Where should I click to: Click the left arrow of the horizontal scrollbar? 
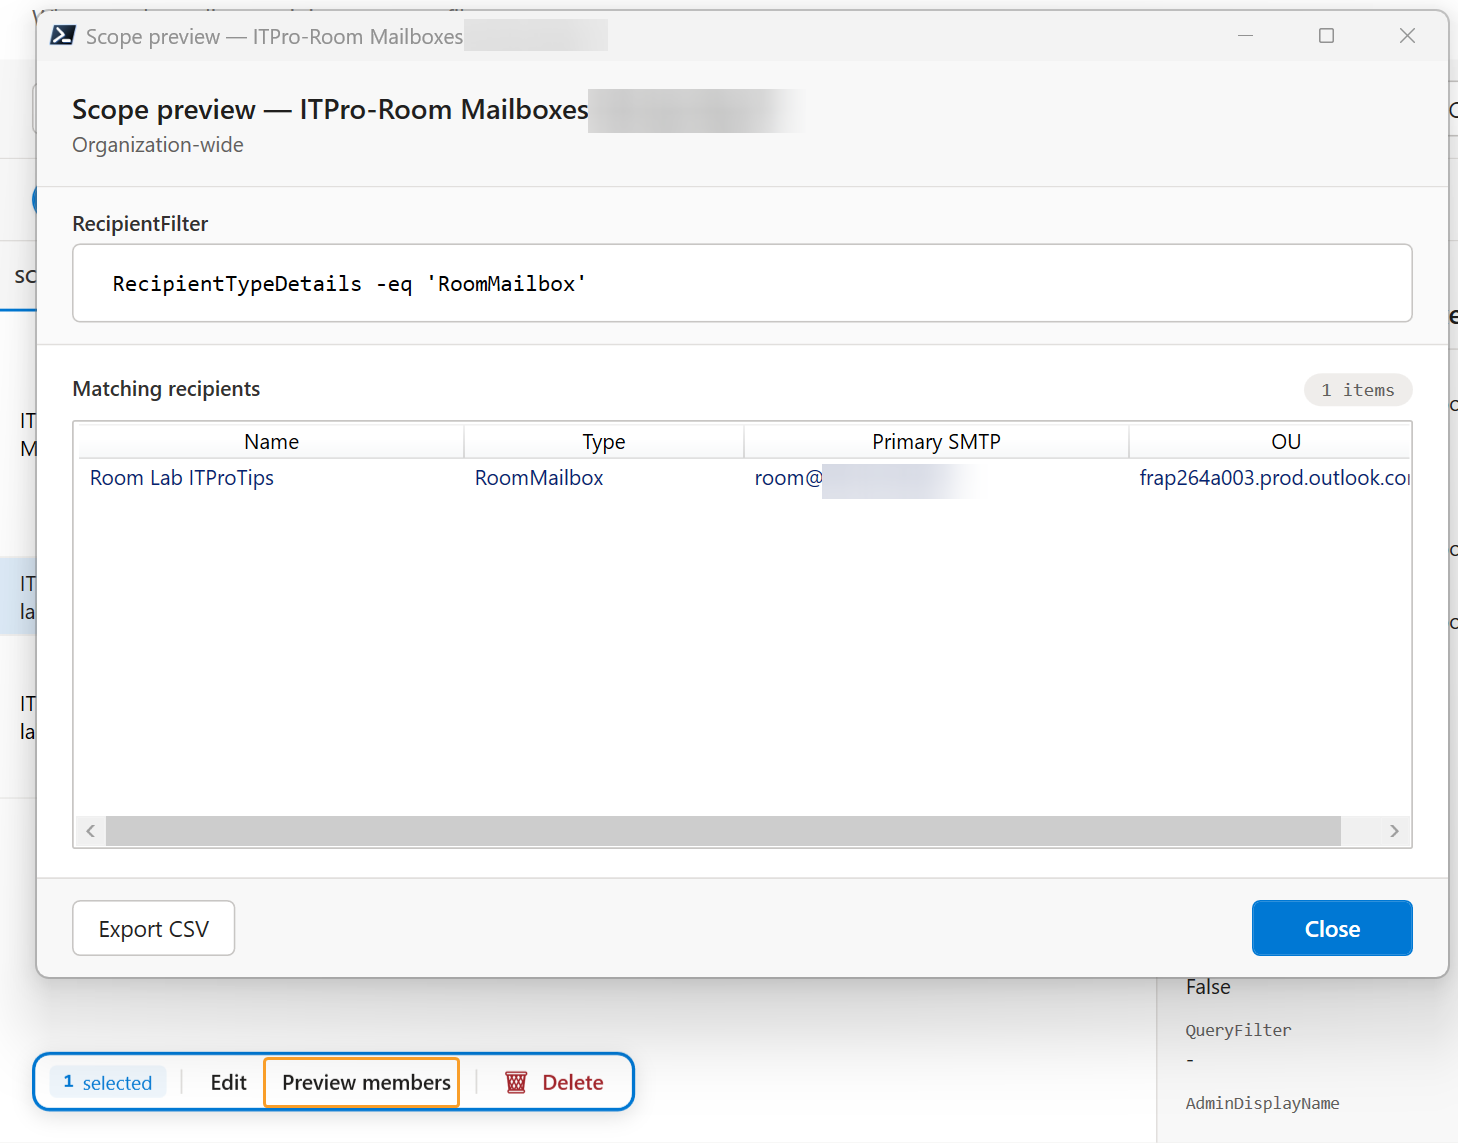click(x=91, y=831)
